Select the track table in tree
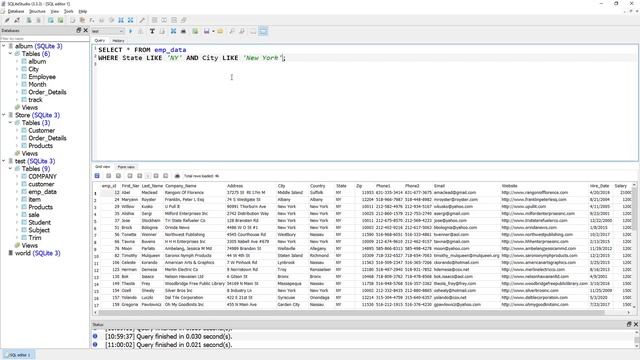640x360 pixels. click(x=35, y=100)
